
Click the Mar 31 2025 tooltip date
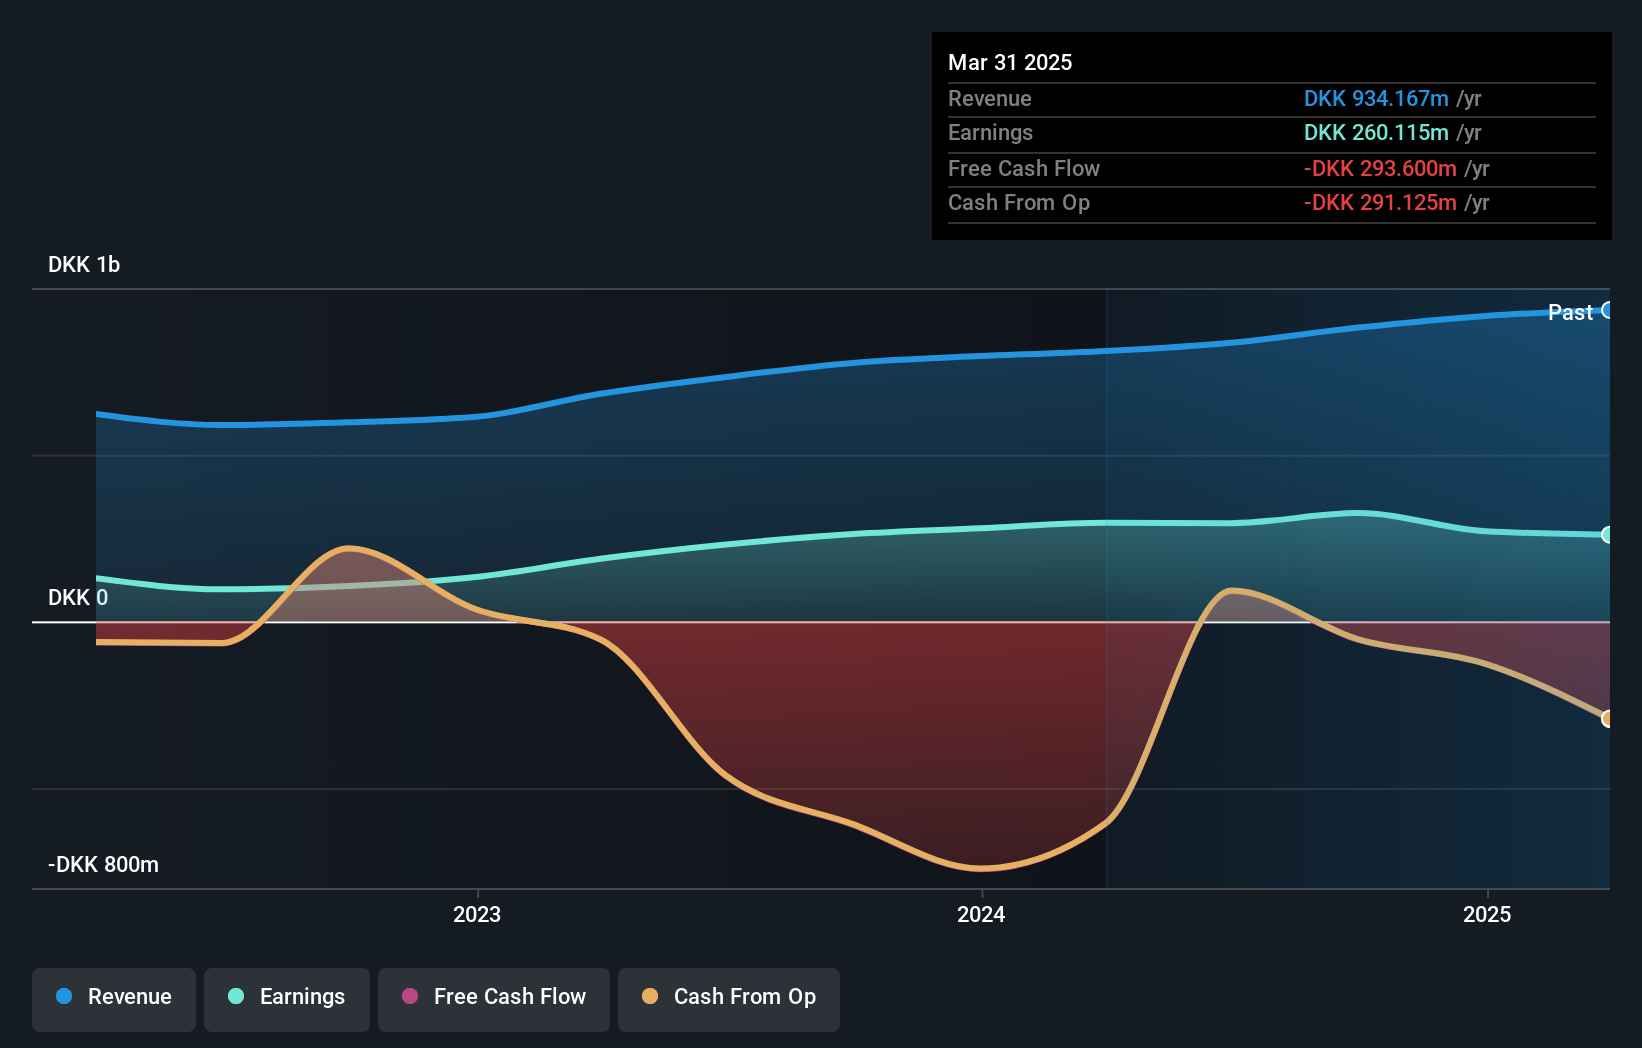coord(1010,62)
